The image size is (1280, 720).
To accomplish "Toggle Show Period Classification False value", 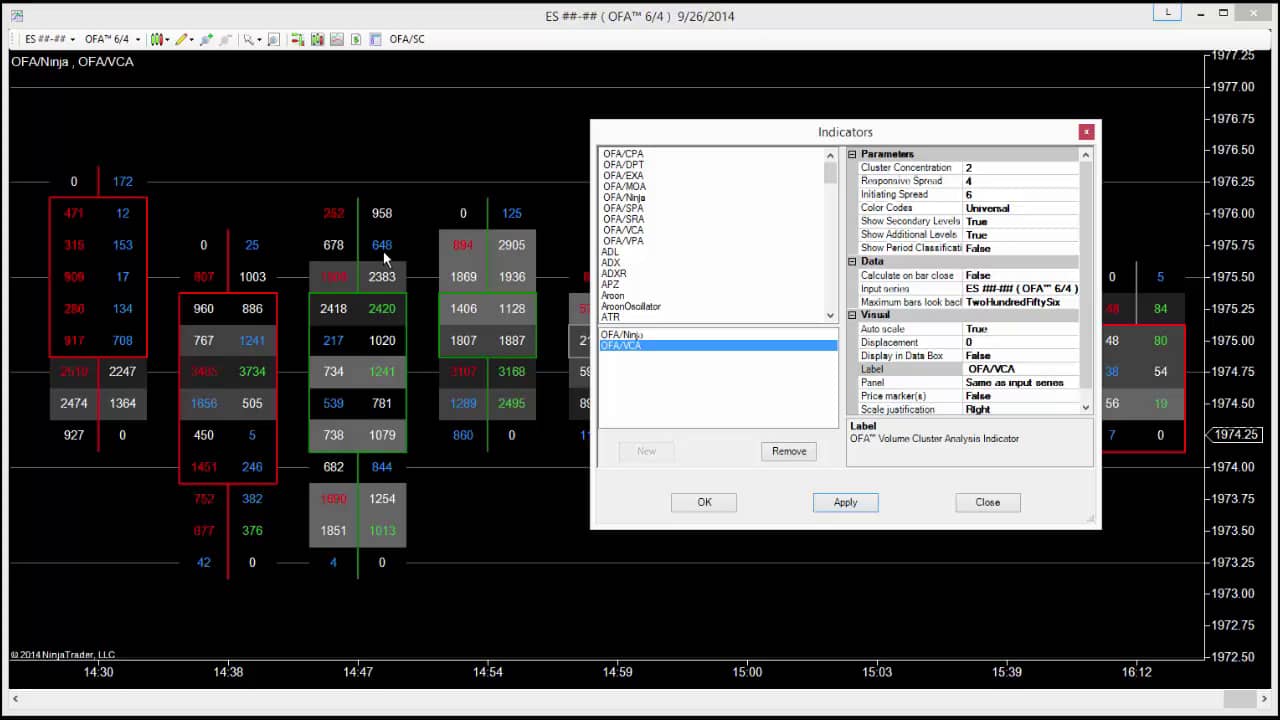I will 1020,248.
